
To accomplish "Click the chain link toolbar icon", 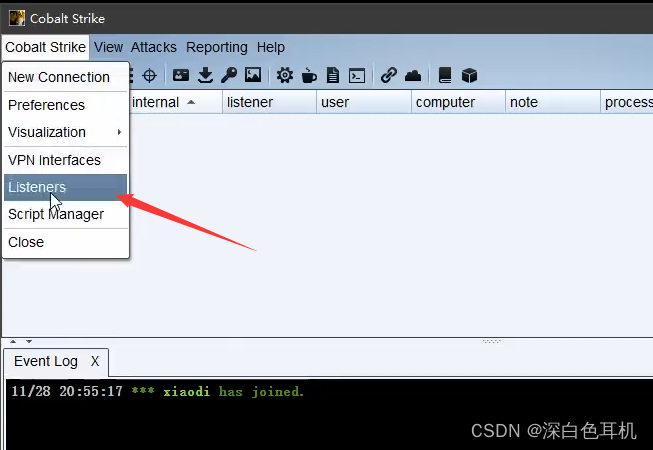I will click(389, 75).
